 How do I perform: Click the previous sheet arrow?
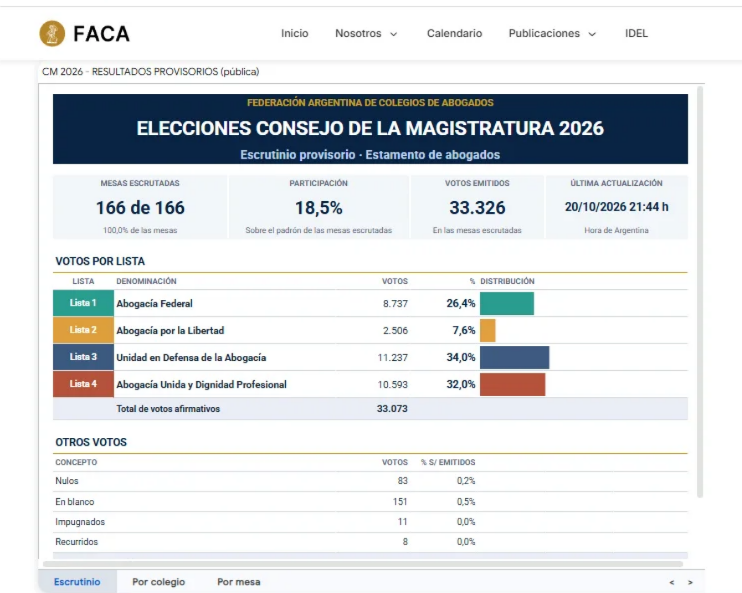pyautogui.click(x=671, y=582)
